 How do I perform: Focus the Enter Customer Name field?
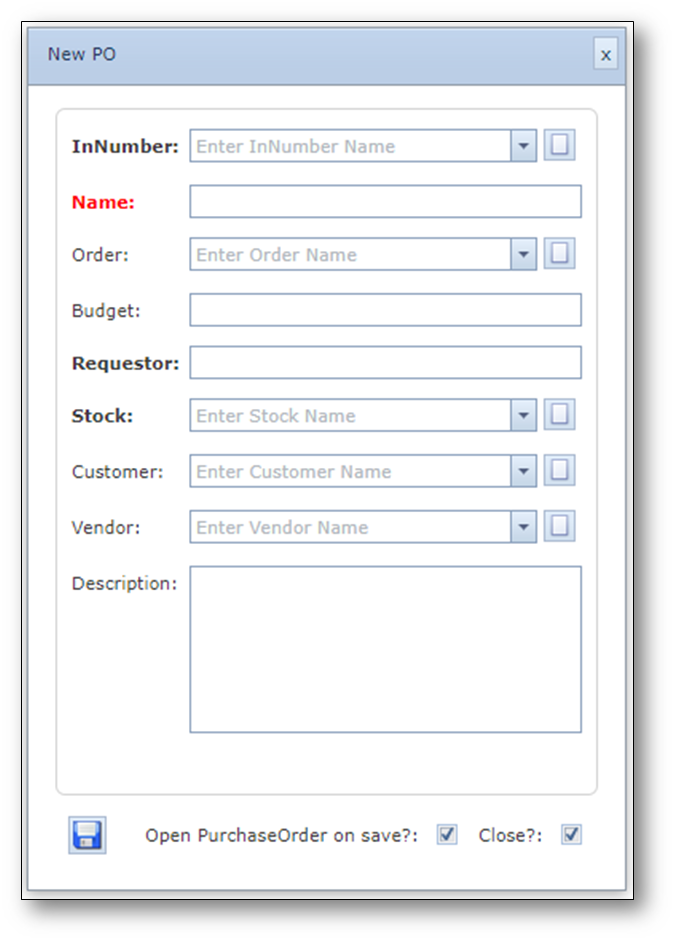[350, 471]
